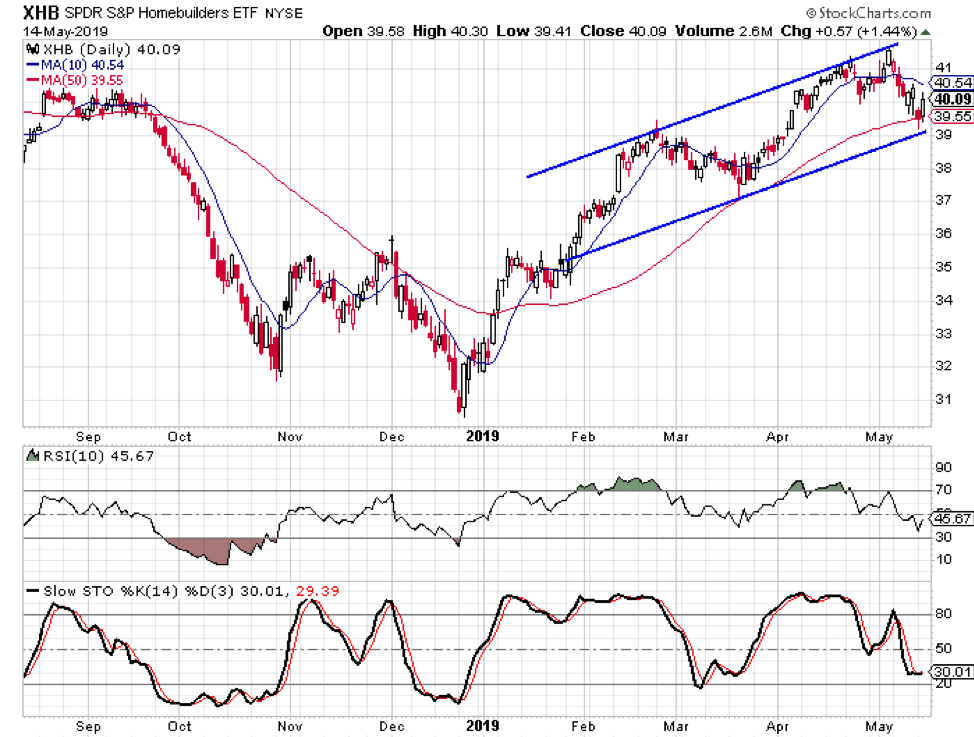The height and width of the screenshot is (737, 974).
Task: Click the High 40.30 value
Action: [450, 31]
